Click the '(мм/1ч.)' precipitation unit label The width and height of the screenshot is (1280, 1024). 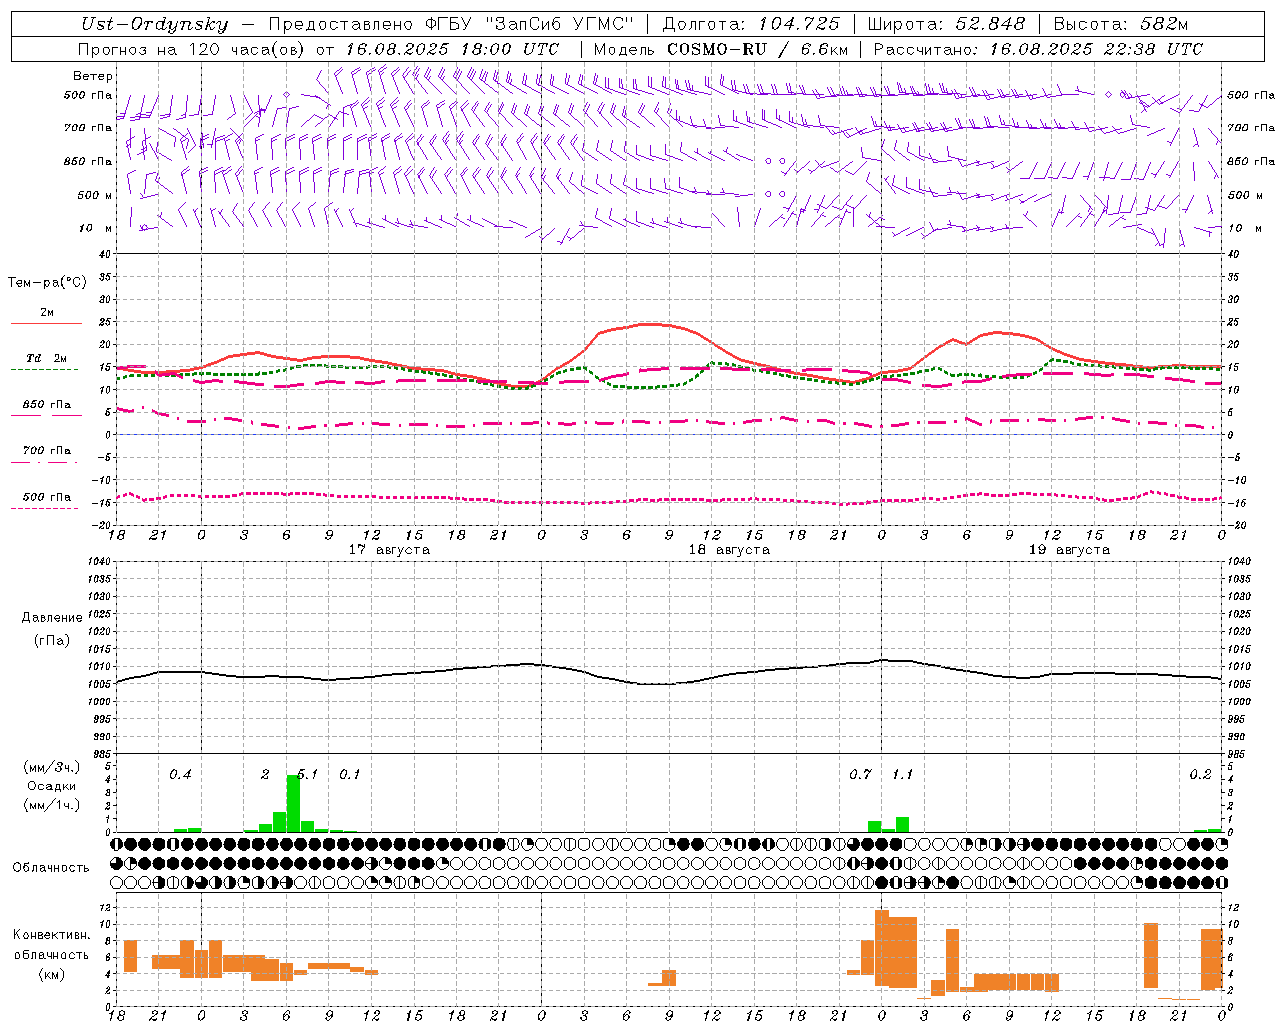coord(51,805)
